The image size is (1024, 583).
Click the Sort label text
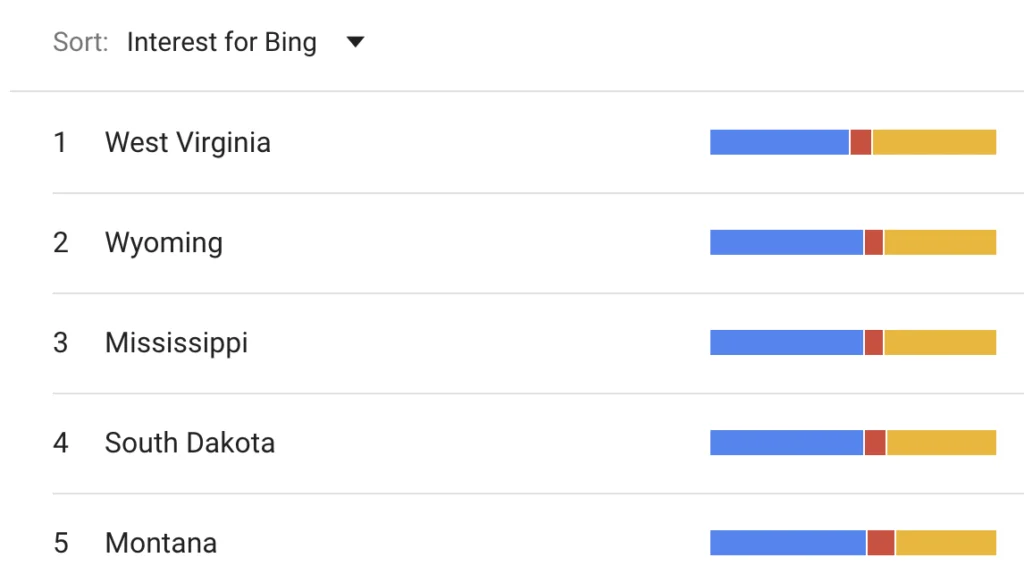pos(79,42)
